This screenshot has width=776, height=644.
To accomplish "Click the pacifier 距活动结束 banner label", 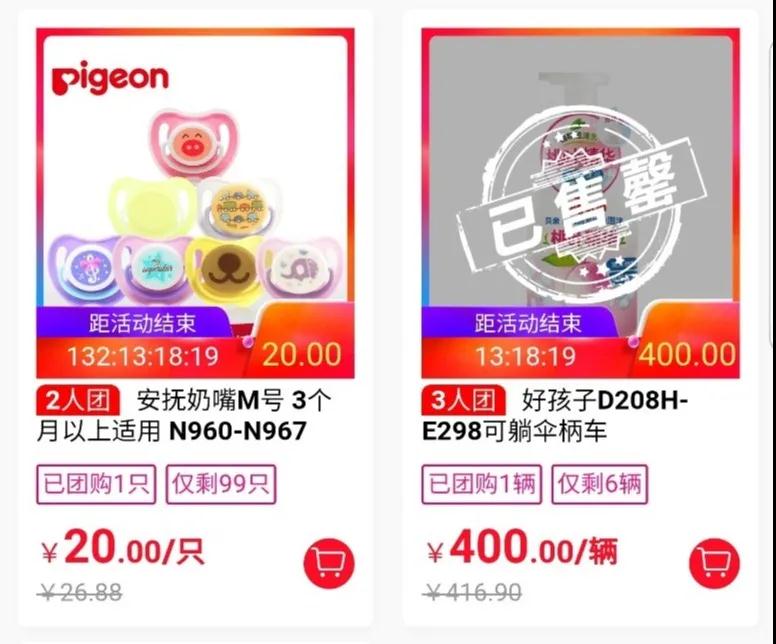I will pyautogui.click(x=143, y=323).
